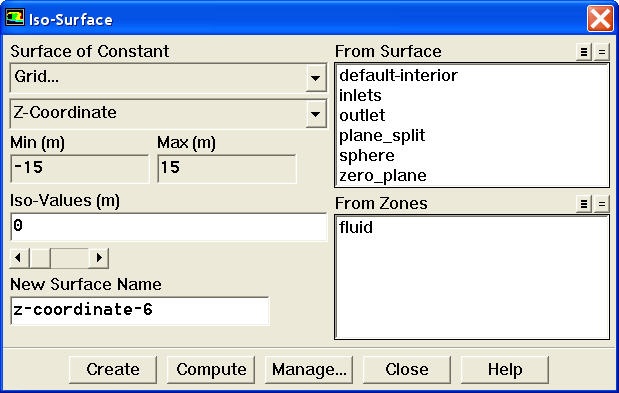Close the Iso-Surface dialog with X
Screen dimensions: 619x393
click(x=600, y=18)
